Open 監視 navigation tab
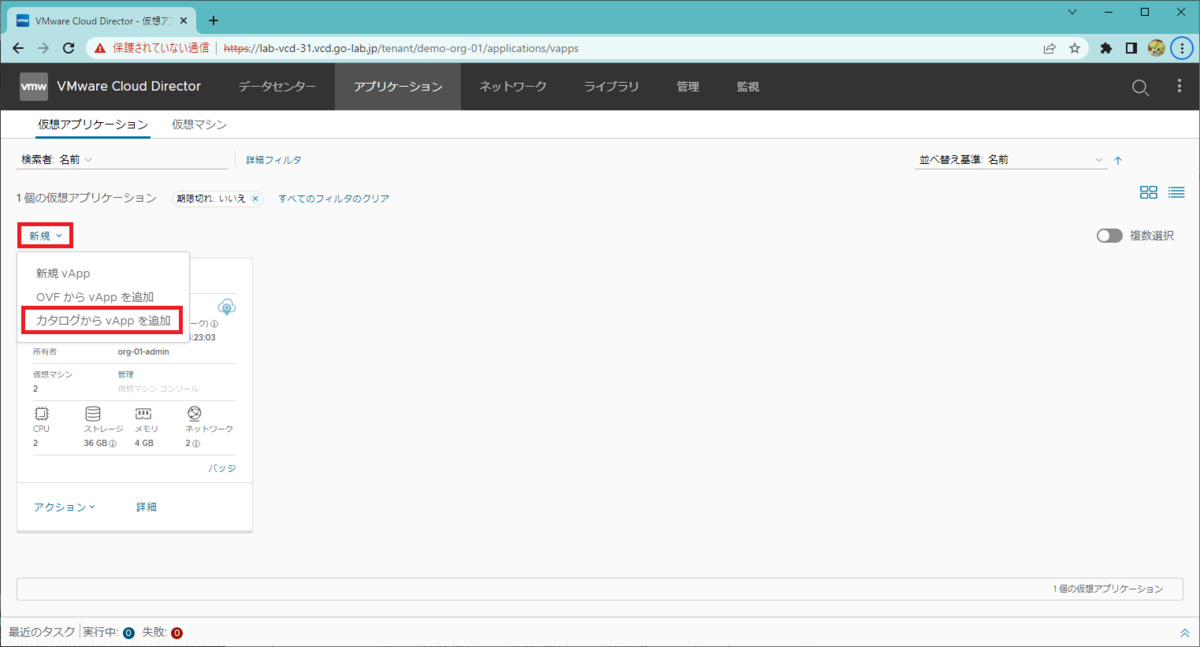The width and height of the screenshot is (1200, 647). [748, 87]
